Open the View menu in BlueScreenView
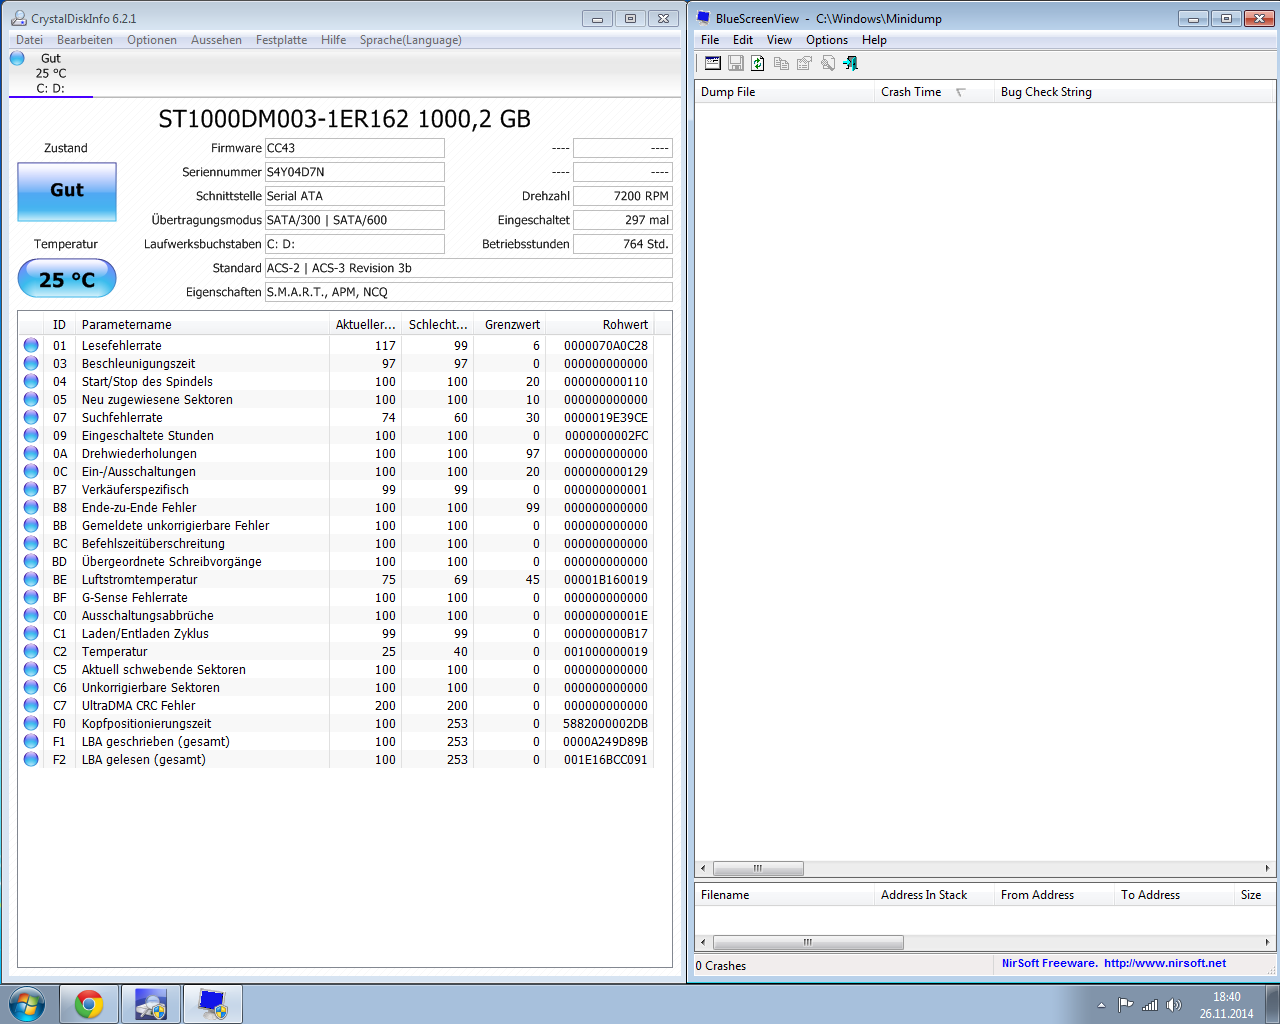This screenshot has width=1280, height=1024. point(779,40)
